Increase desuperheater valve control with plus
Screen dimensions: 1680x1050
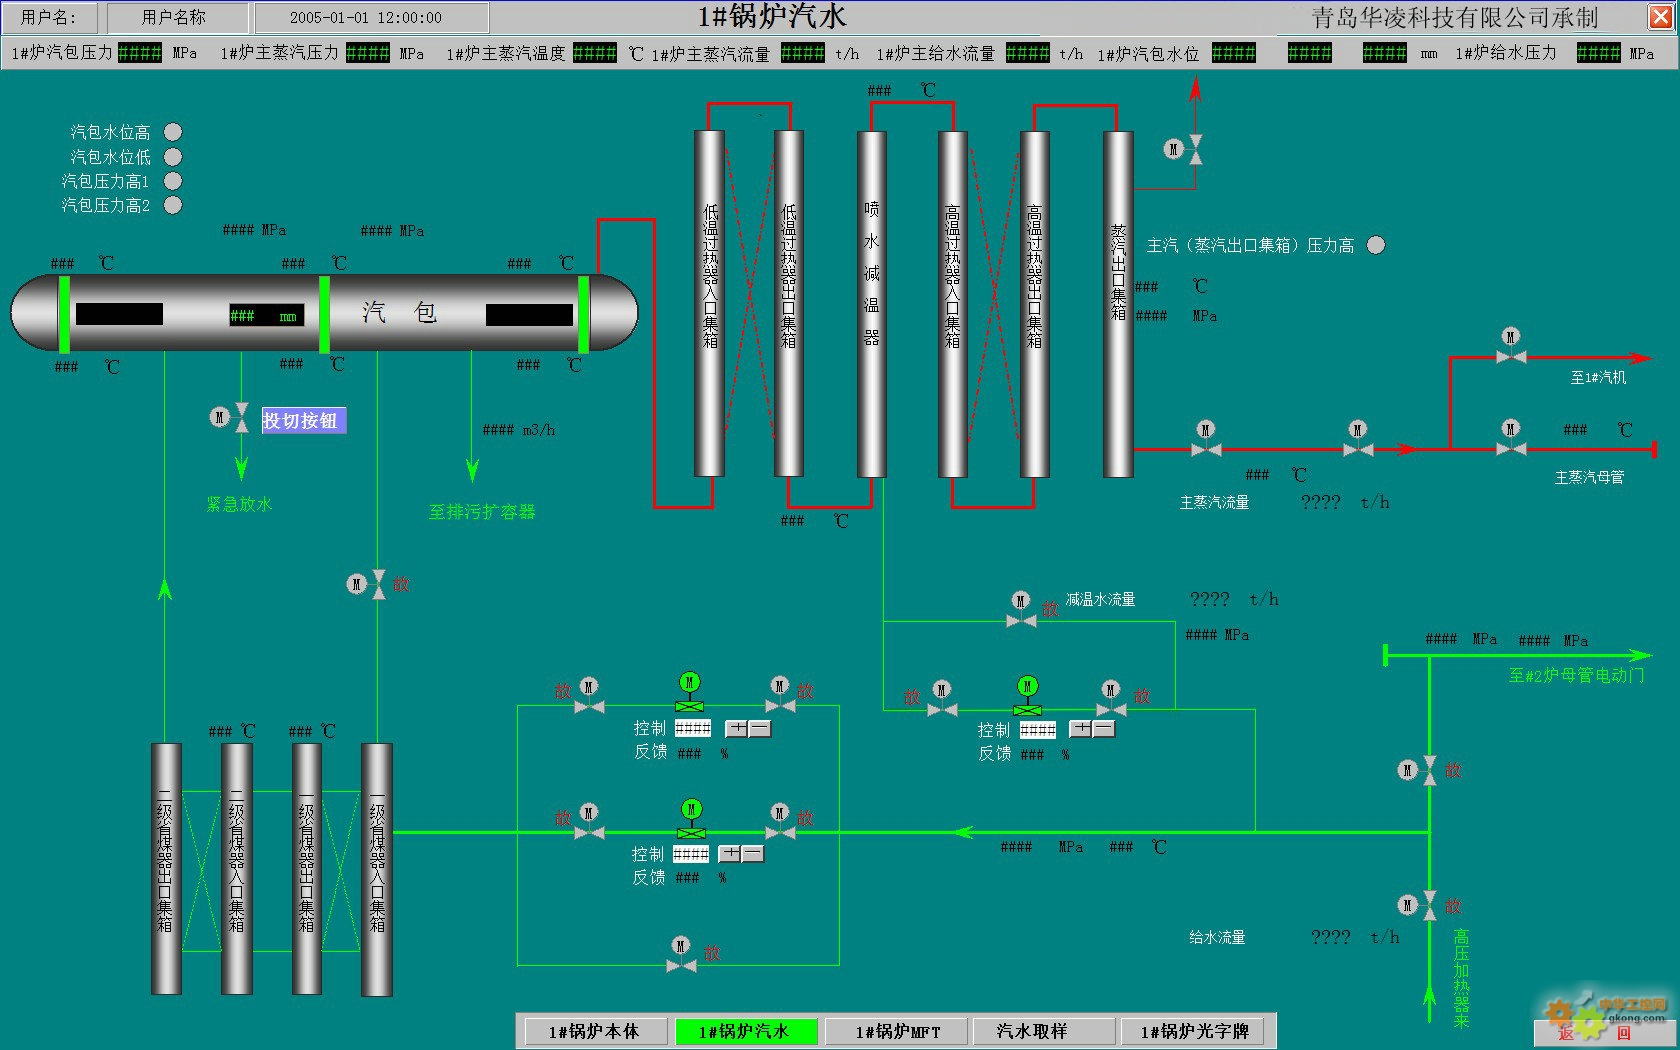pyautogui.click(x=1081, y=729)
